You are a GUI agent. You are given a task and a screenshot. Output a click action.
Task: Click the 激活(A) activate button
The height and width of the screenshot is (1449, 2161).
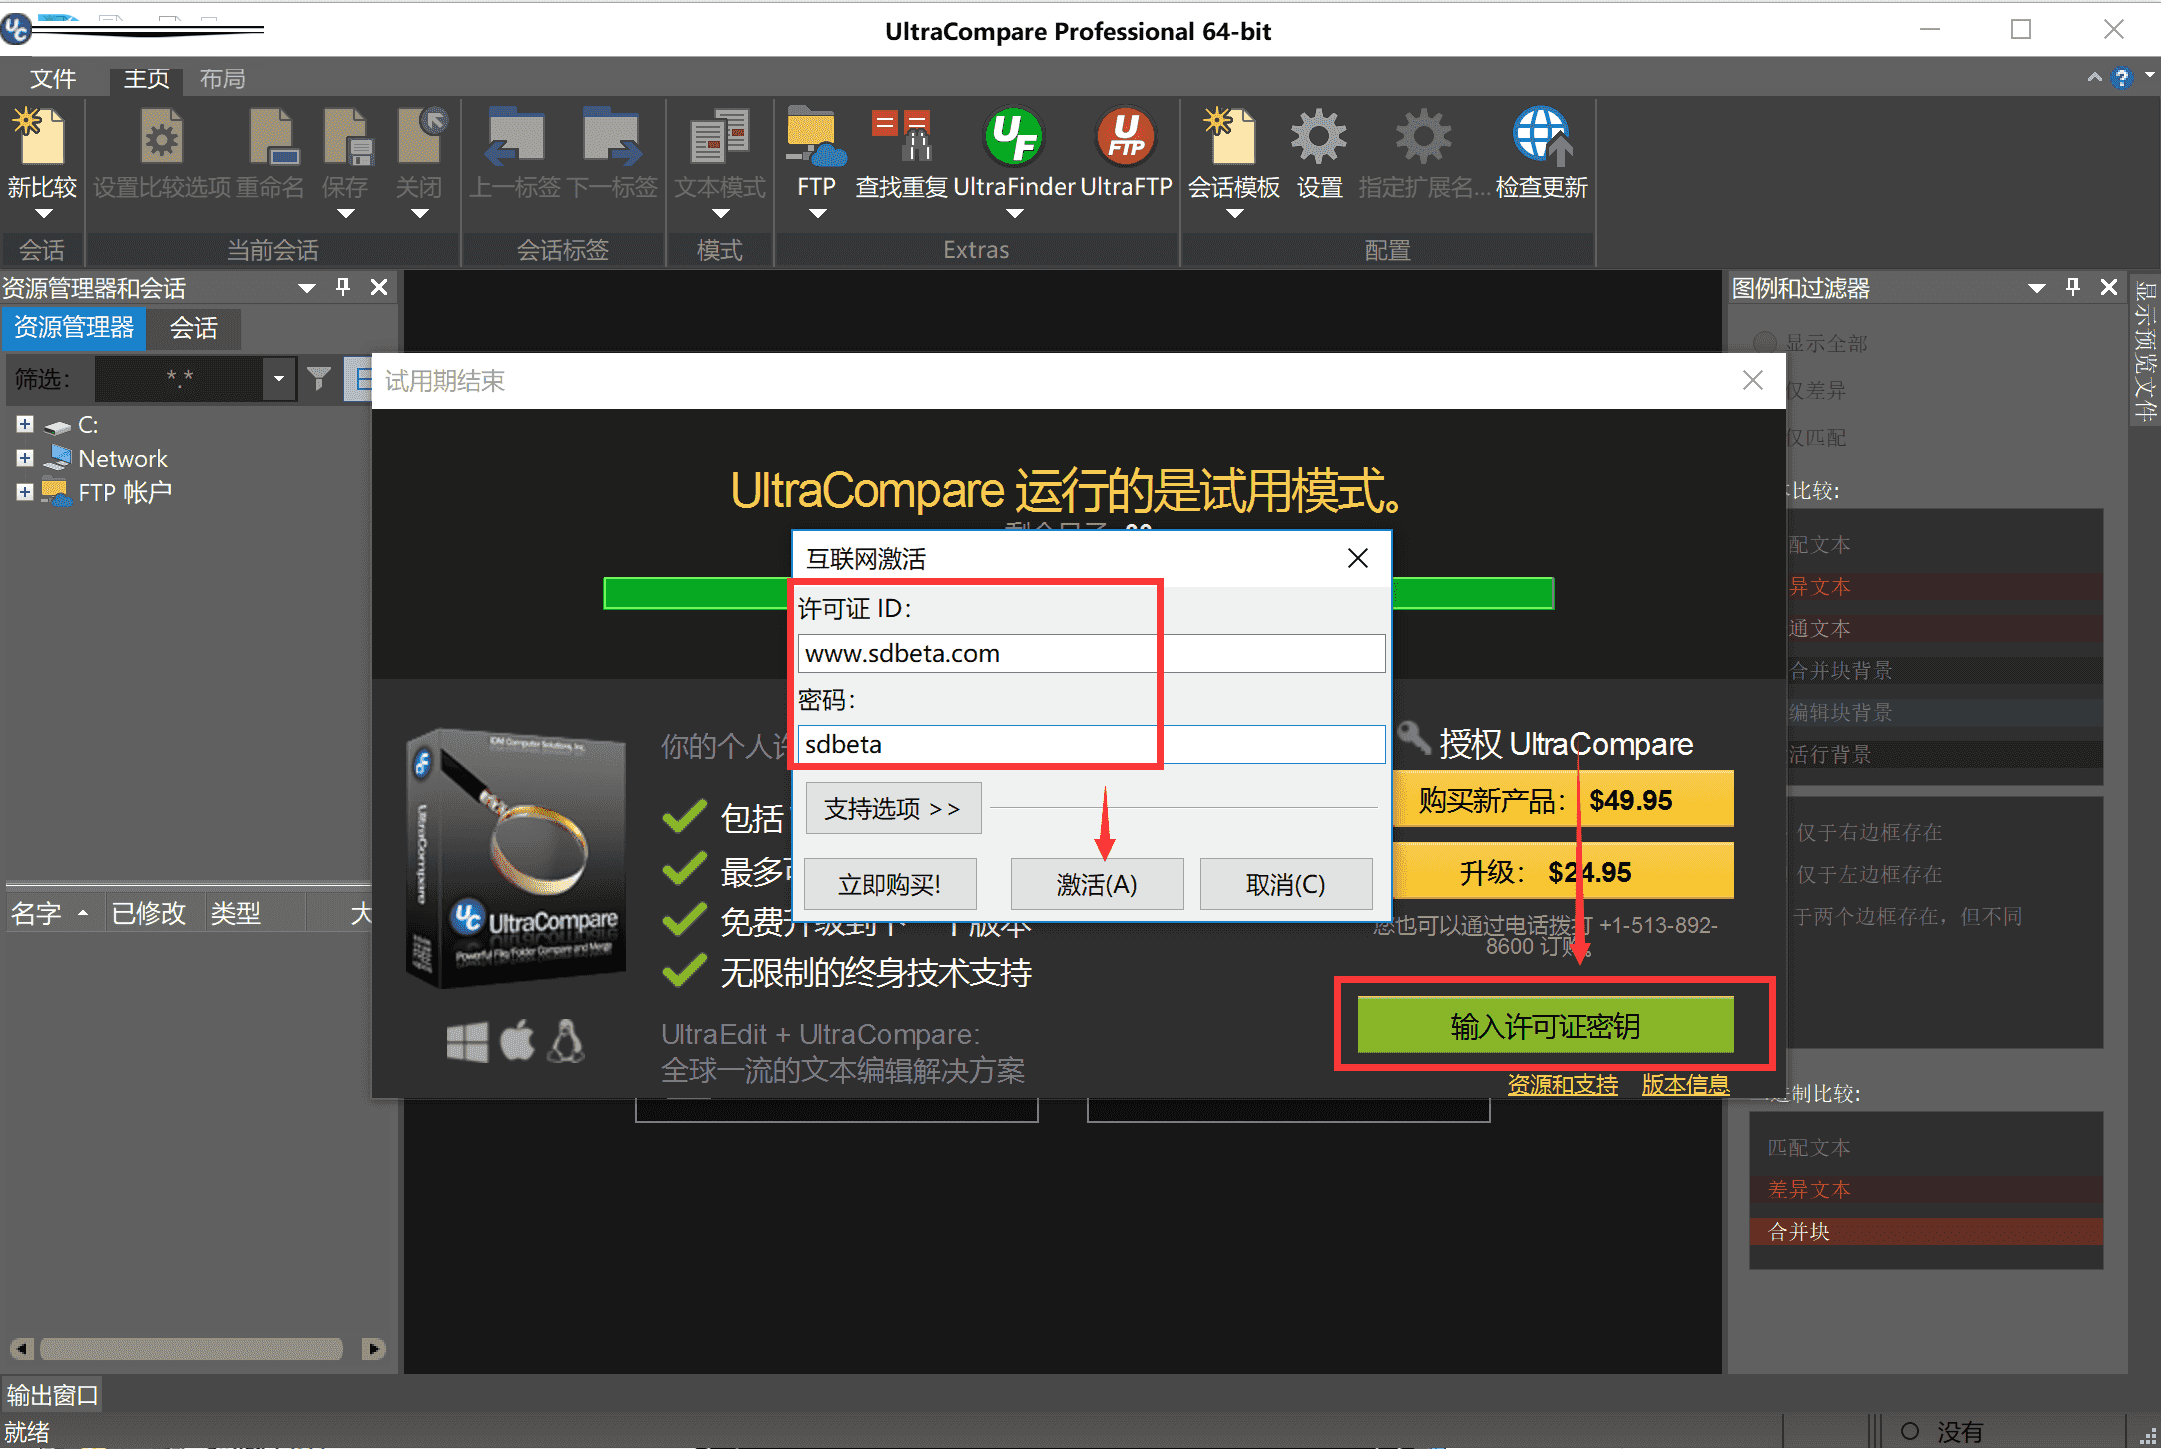[x=1097, y=884]
